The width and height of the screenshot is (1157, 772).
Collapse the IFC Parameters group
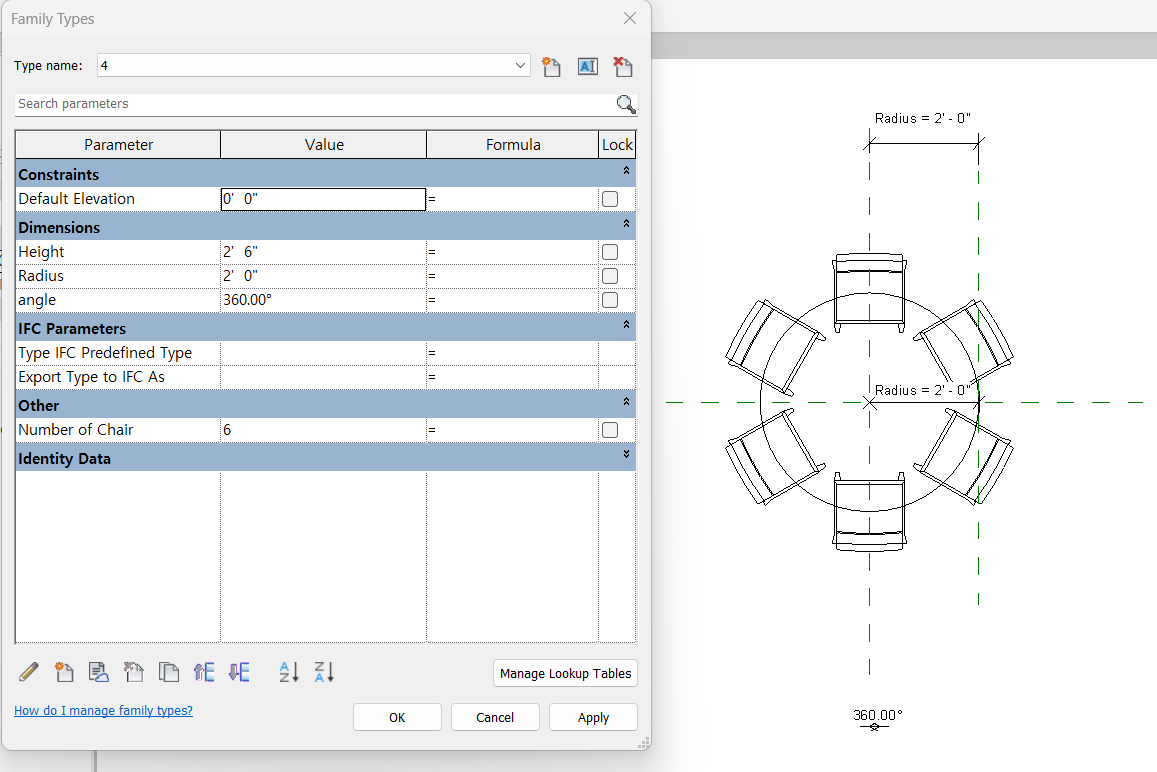click(626, 325)
